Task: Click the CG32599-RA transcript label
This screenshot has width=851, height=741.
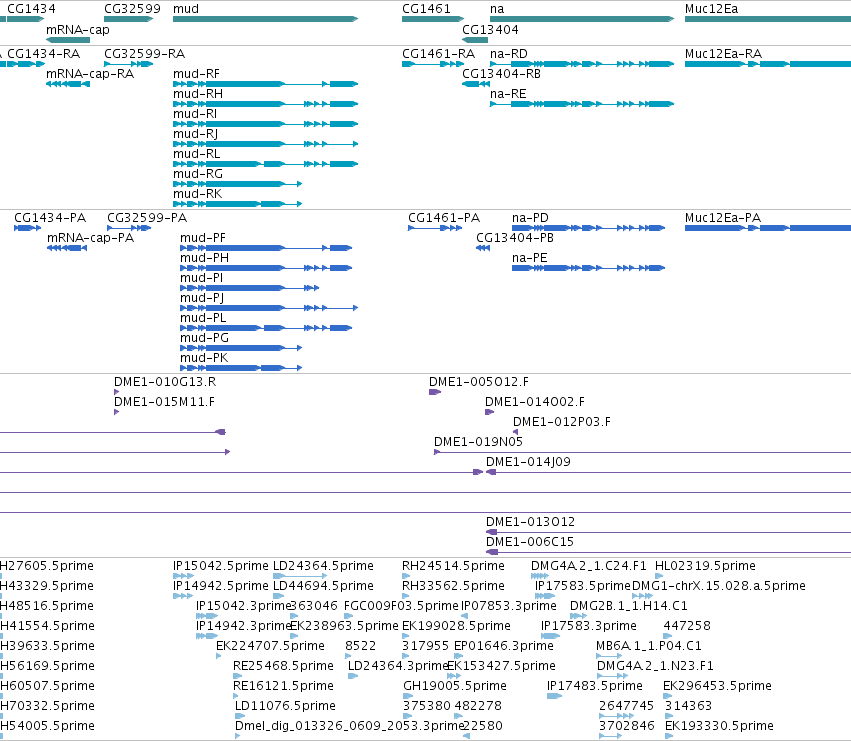Action: click(x=144, y=54)
